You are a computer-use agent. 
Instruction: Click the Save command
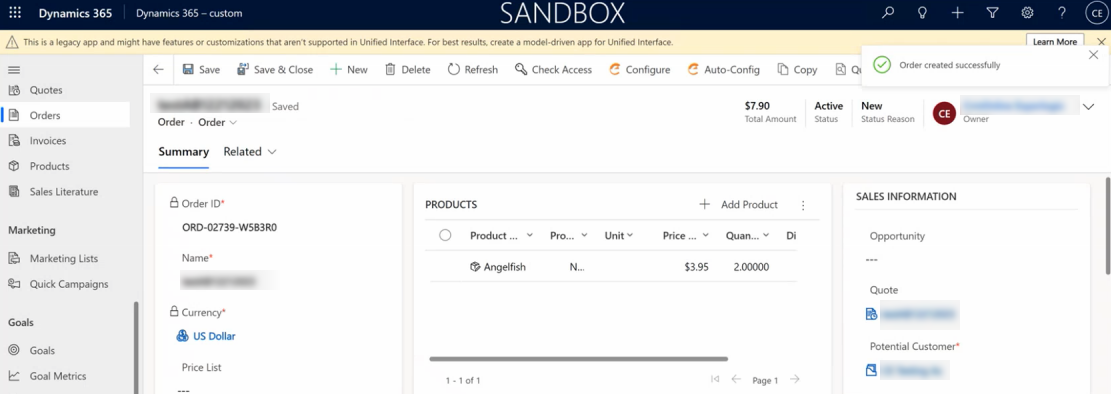click(x=201, y=69)
